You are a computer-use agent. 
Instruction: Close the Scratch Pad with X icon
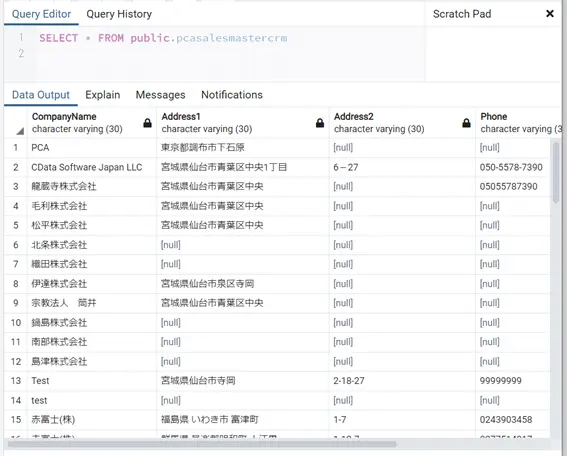pyautogui.click(x=550, y=14)
